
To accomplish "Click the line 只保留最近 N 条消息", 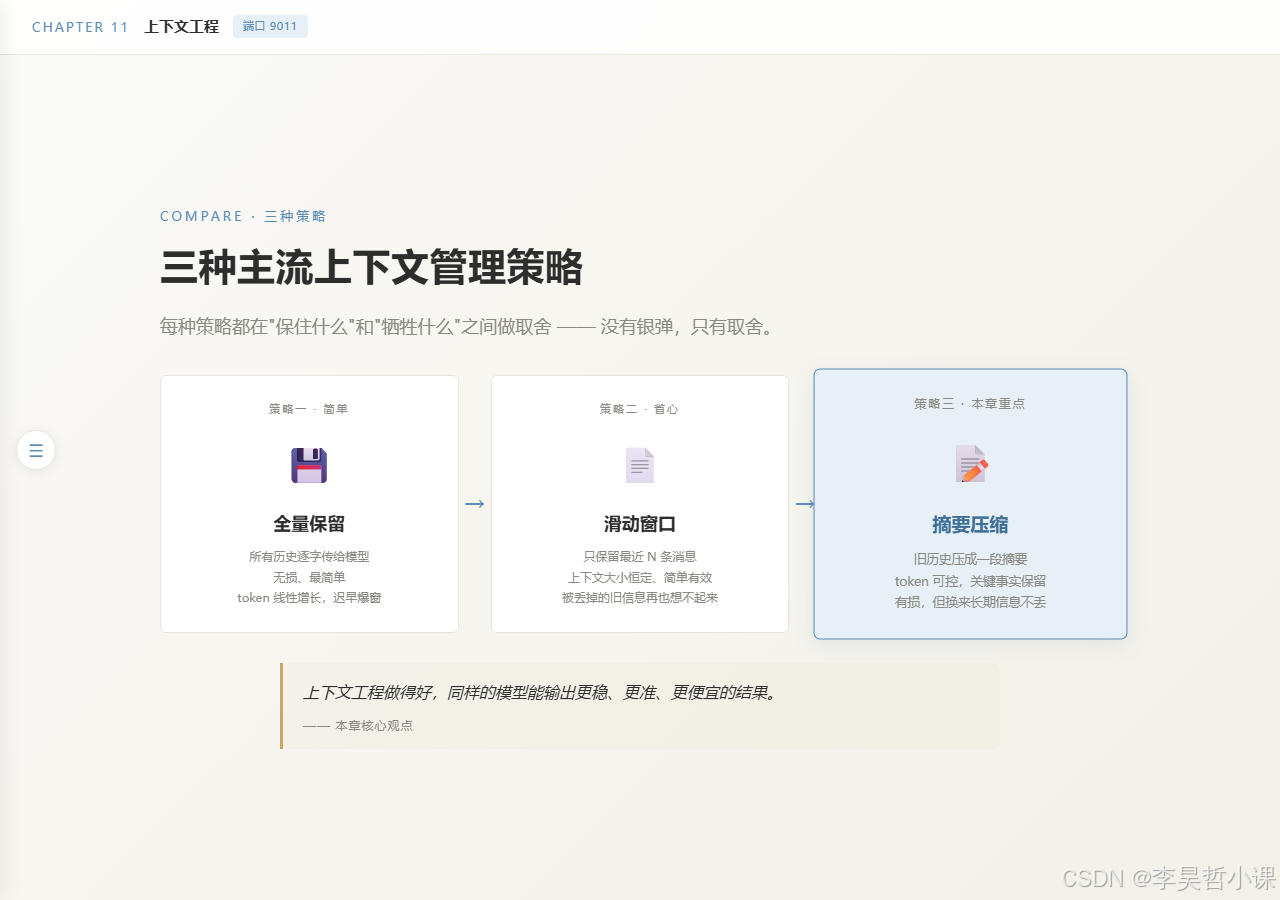I will (640, 557).
